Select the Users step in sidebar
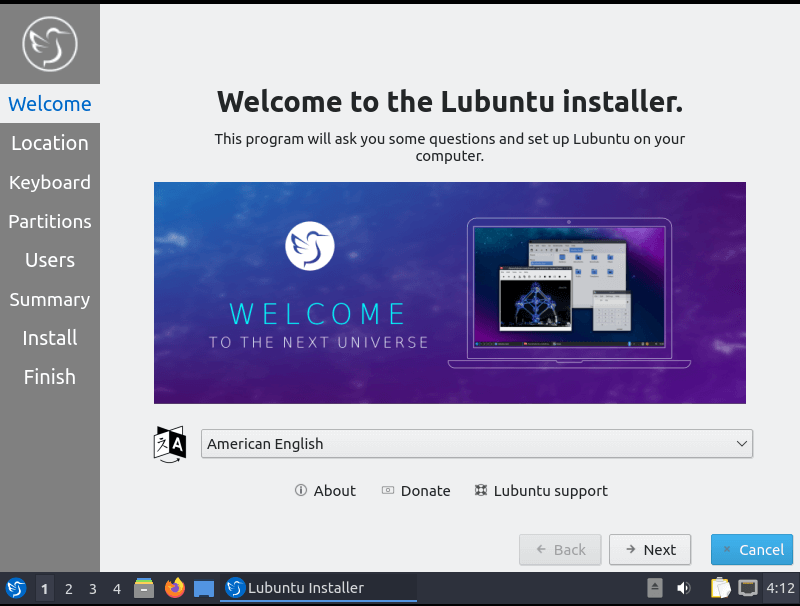The width and height of the screenshot is (800, 606). pos(50,260)
